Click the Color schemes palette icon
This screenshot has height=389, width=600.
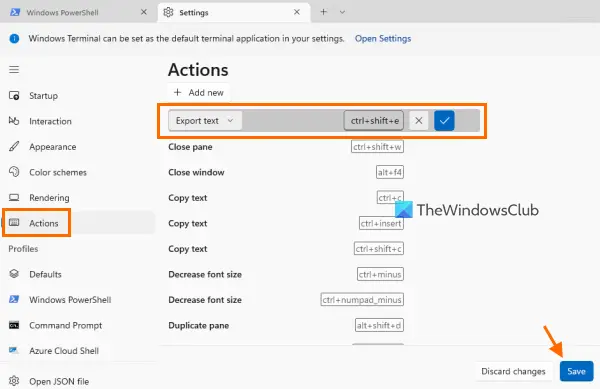(x=14, y=172)
